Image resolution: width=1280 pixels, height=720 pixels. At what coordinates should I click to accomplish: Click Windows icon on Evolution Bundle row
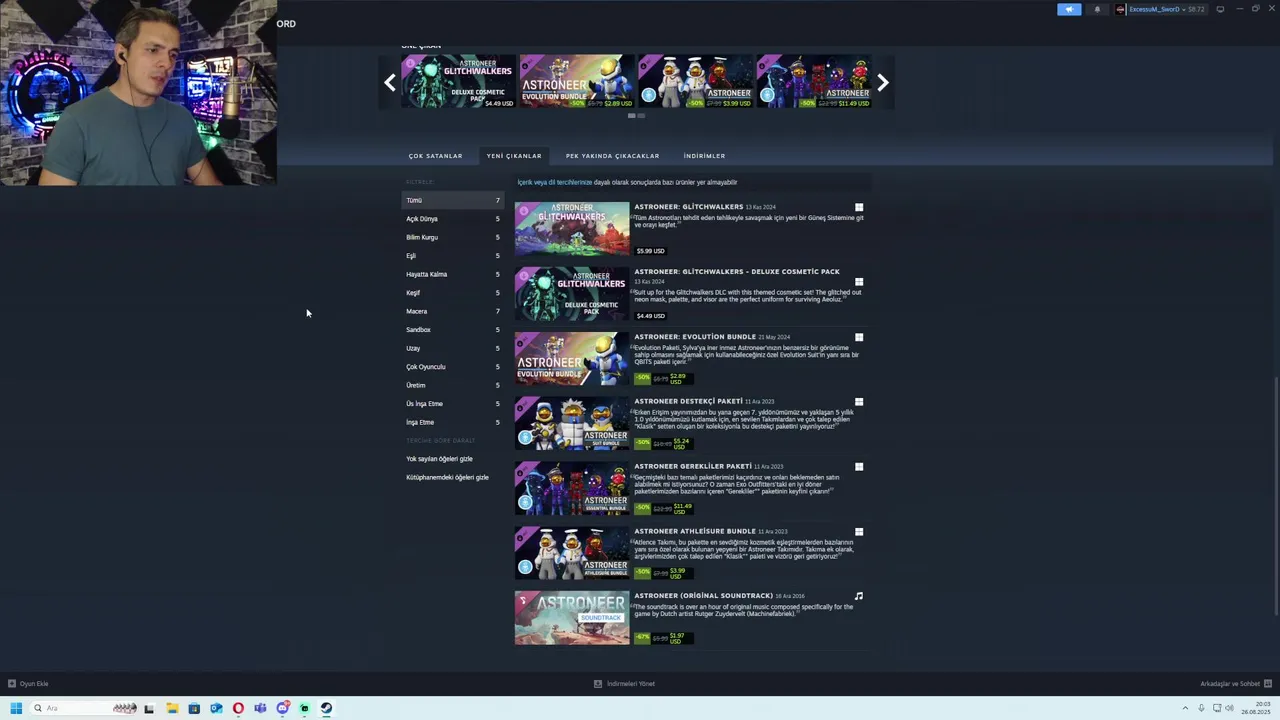pyautogui.click(x=859, y=337)
